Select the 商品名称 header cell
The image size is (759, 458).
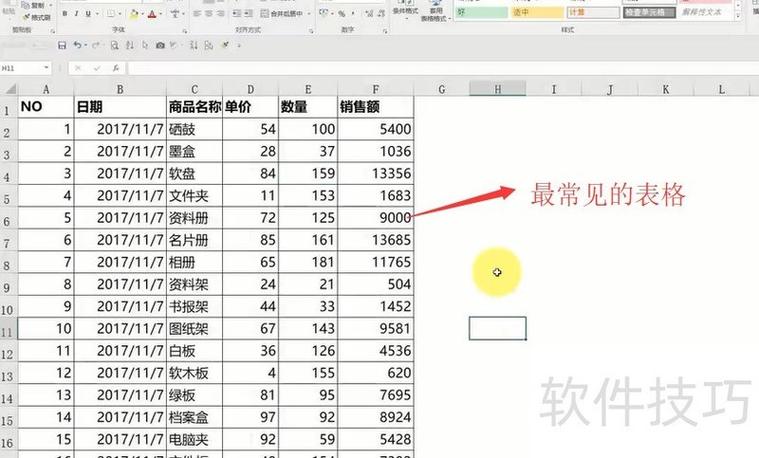click(x=194, y=107)
